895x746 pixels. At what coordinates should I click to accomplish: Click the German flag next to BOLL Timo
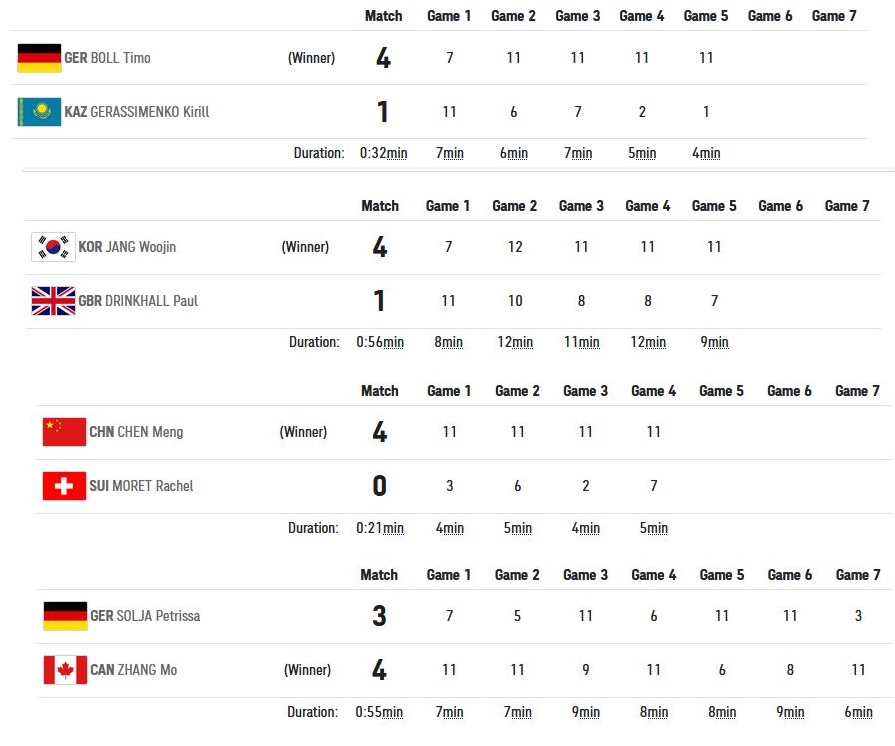[x=39, y=58]
